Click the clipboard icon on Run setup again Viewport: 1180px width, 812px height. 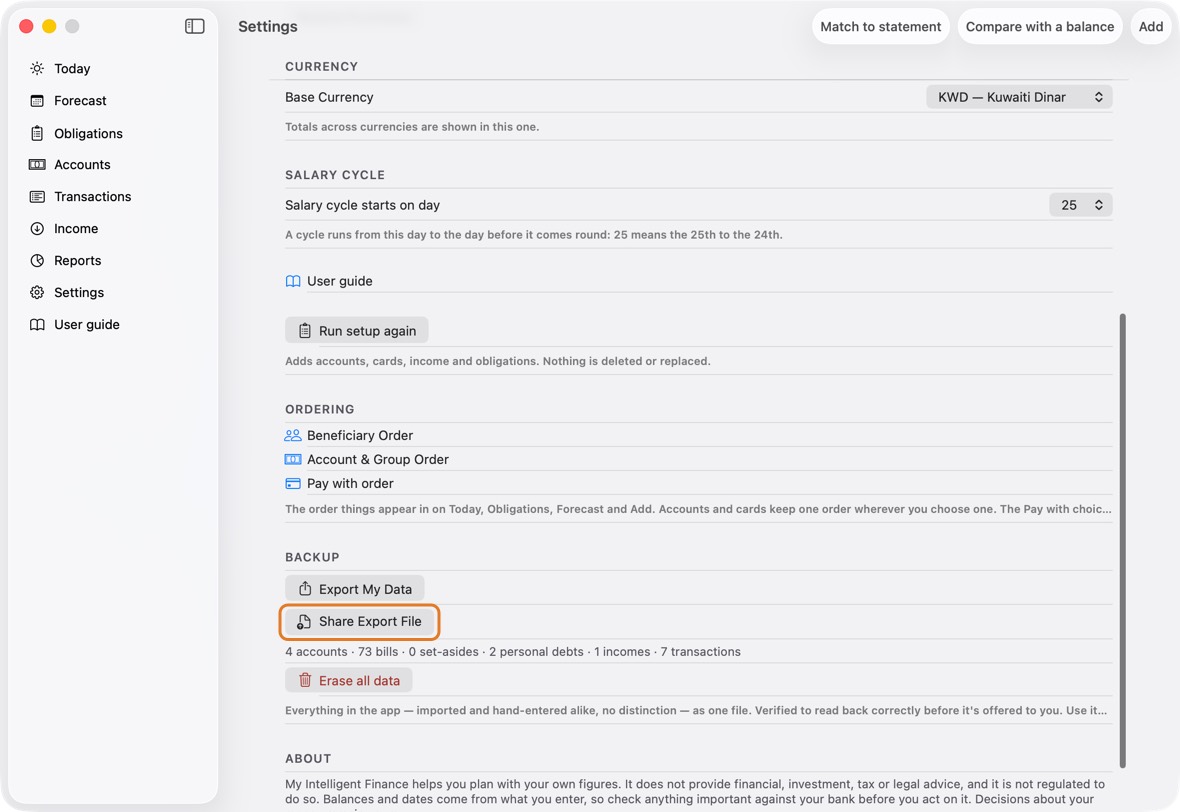pos(305,331)
